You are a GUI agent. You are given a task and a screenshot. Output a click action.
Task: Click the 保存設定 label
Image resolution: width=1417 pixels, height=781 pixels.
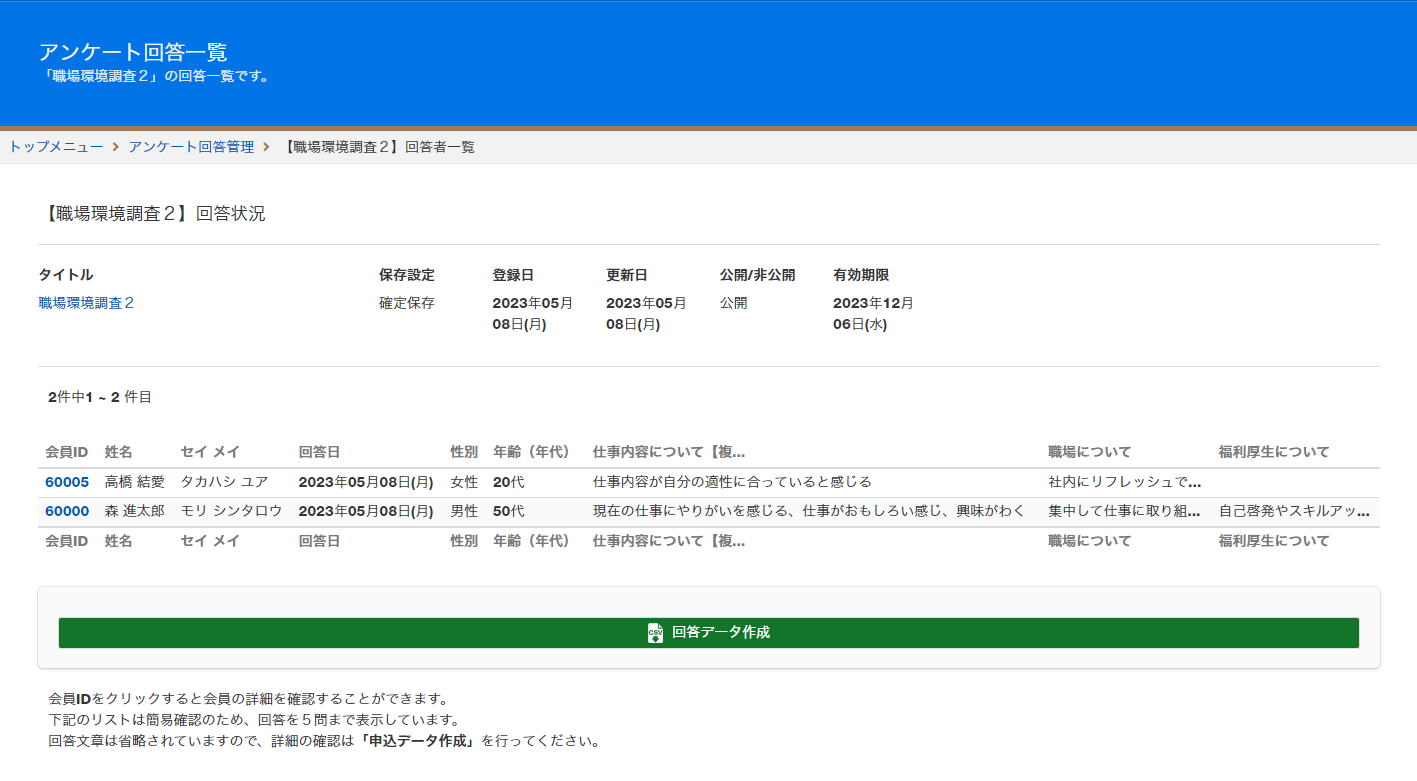(x=407, y=275)
